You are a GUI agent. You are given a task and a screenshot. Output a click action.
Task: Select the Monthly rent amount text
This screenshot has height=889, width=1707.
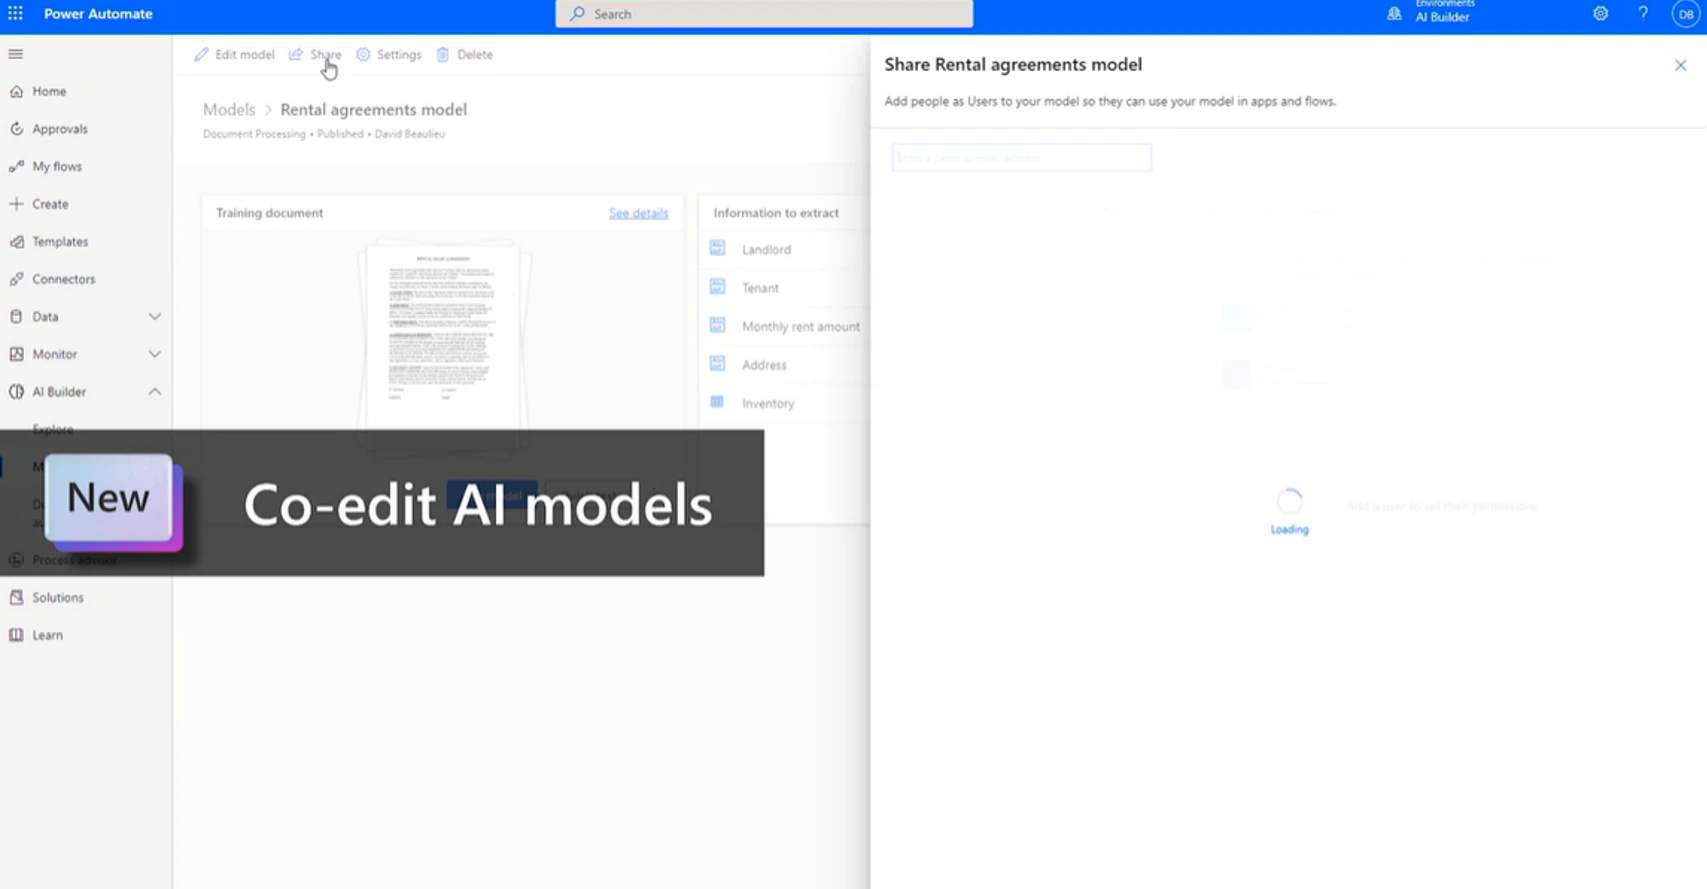tap(801, 327)
